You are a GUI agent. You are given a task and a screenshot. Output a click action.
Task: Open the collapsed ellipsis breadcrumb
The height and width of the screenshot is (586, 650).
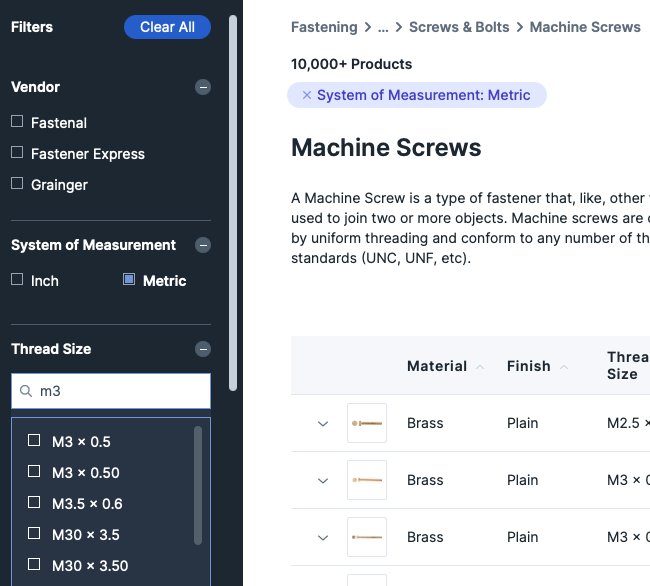383,27
